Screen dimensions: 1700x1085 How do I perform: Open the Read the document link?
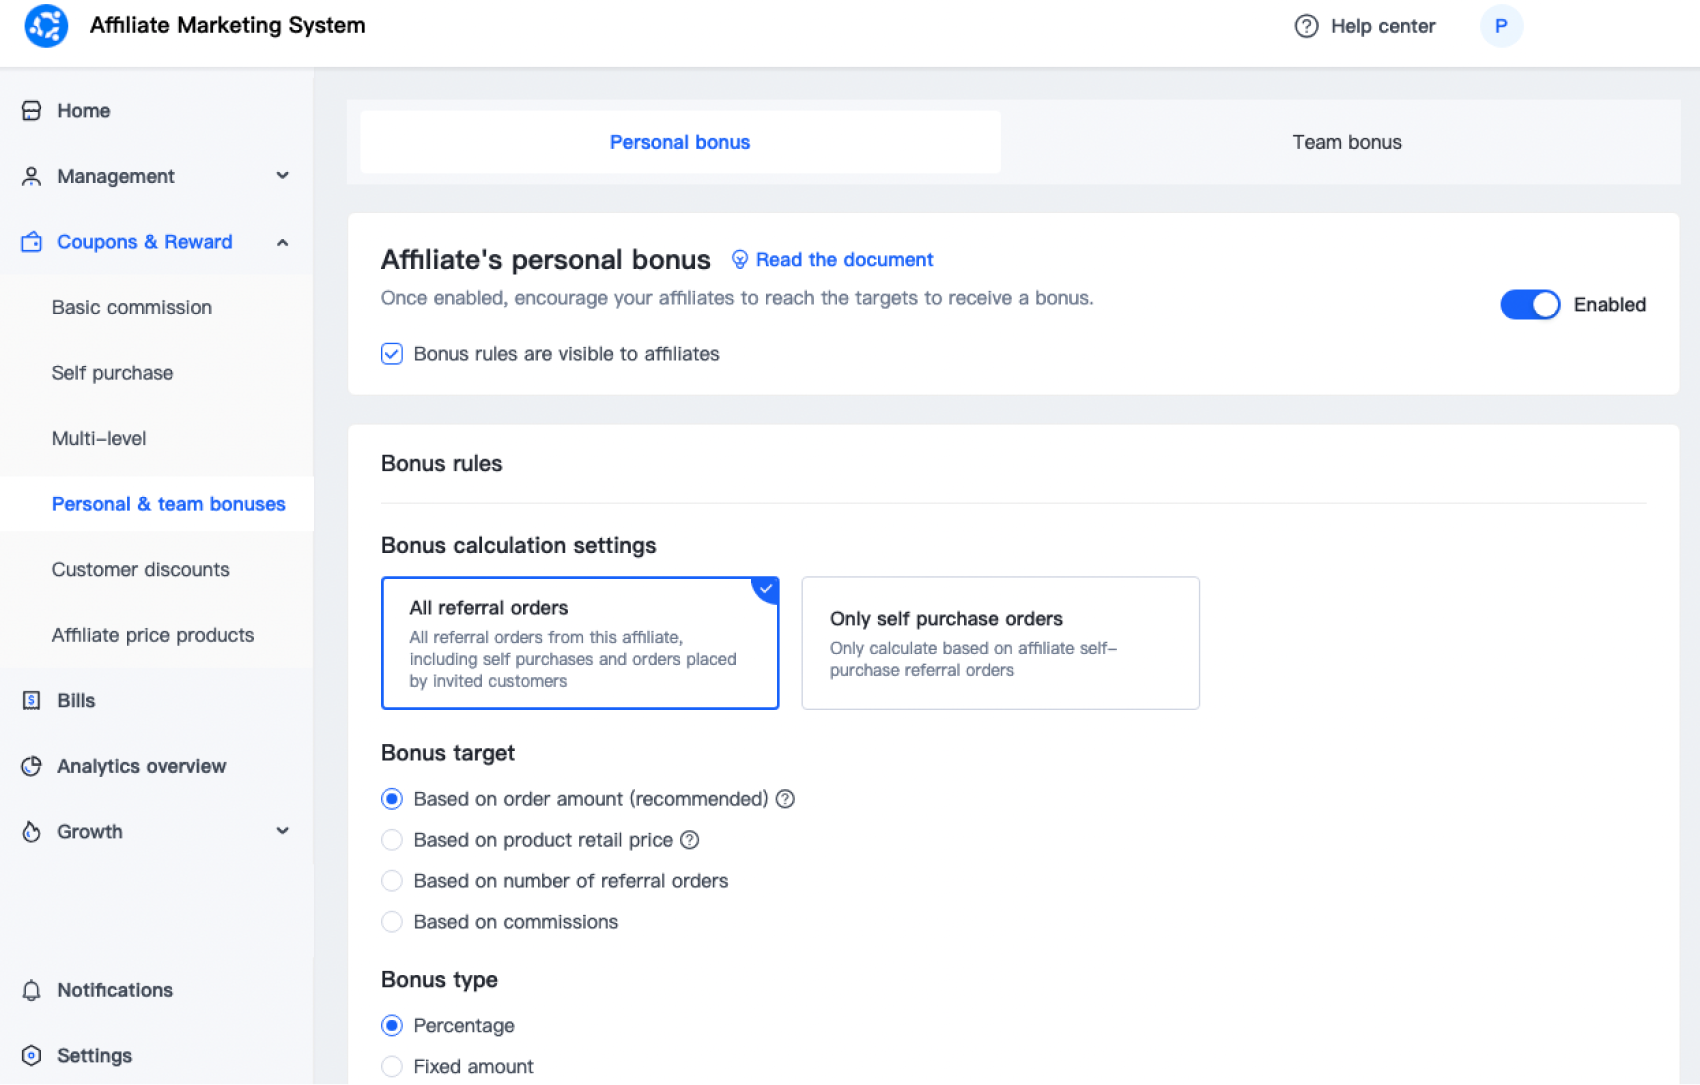click(843, 260)
